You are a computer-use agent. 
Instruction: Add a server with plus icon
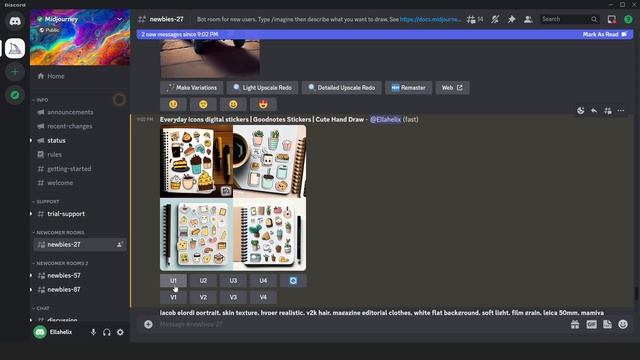pos(15,72)
